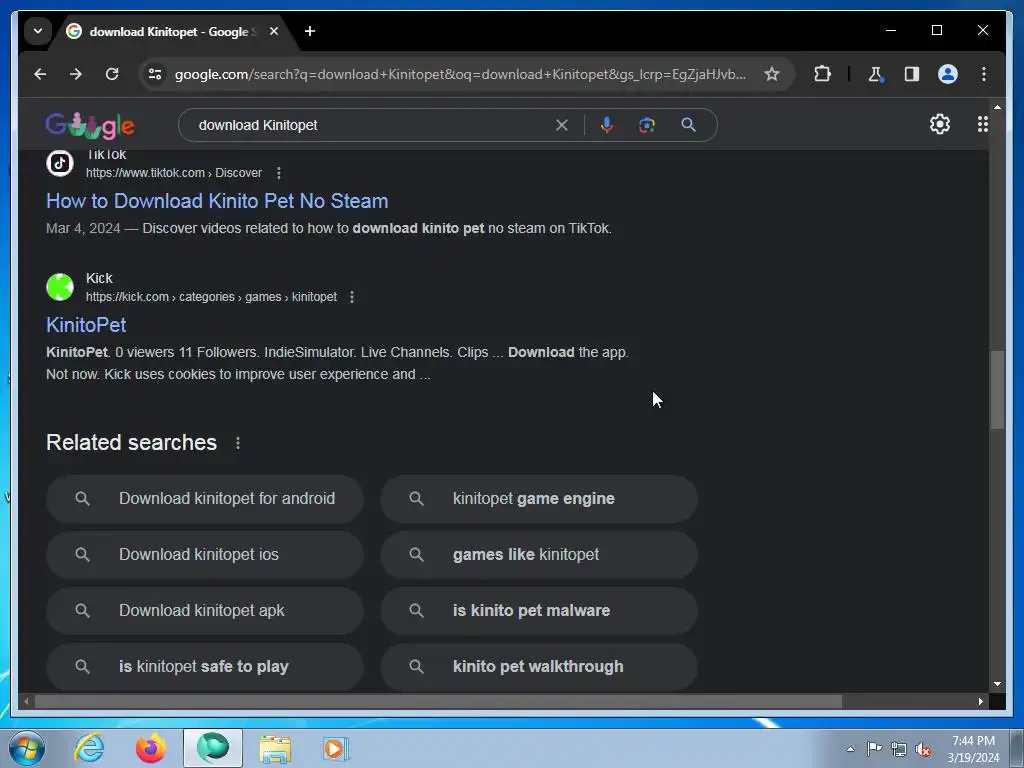Click the scroll right arrow

click(x=980, y=701)
